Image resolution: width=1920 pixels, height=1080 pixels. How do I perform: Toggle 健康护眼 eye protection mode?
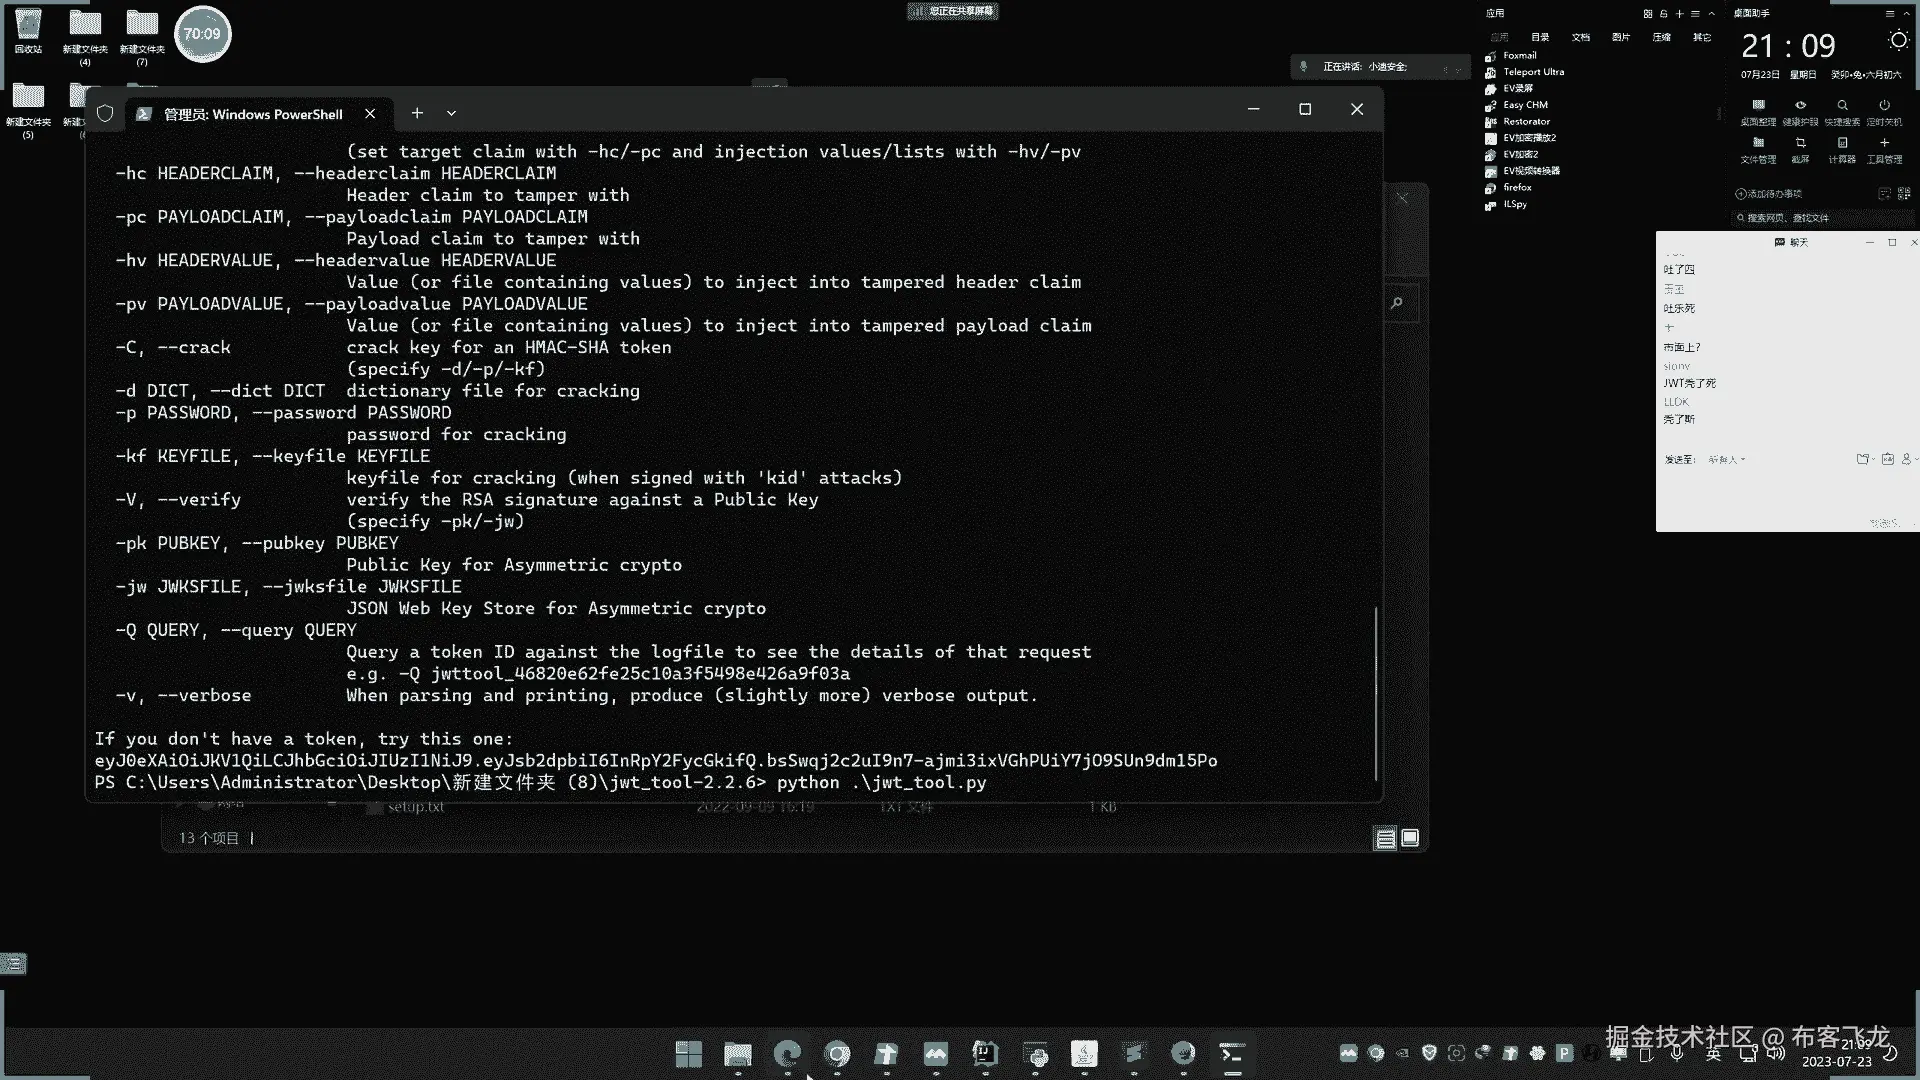[1800, 105]
